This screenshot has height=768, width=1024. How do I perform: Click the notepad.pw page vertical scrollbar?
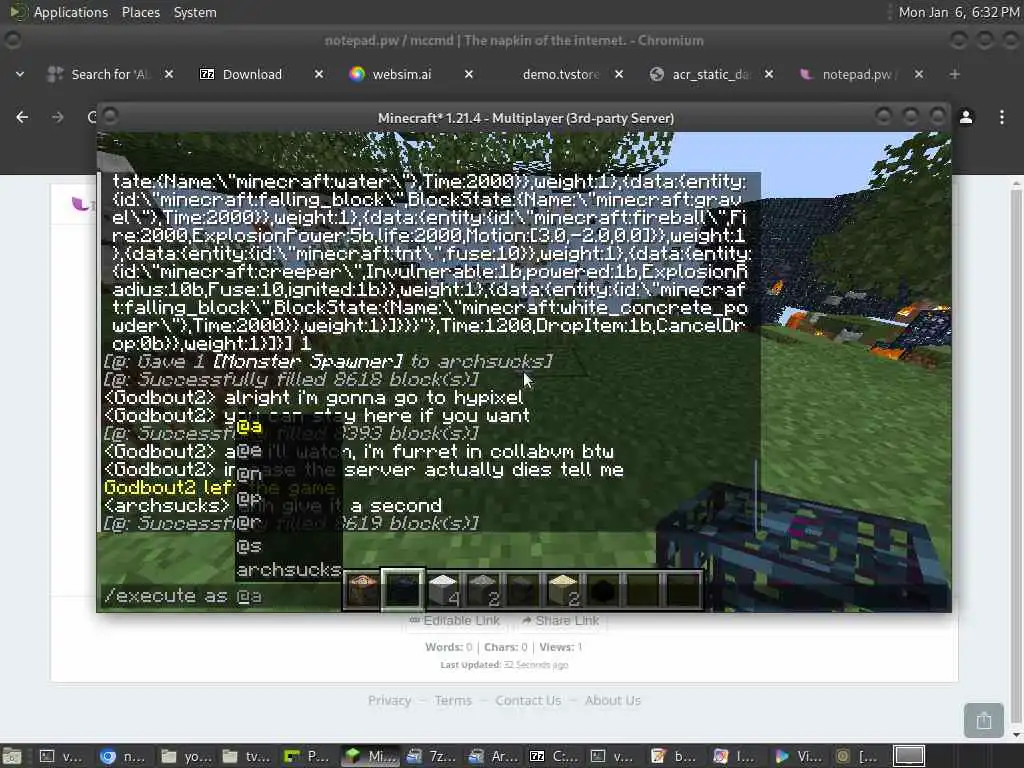pyautogui.click(x=1016, y=457)
